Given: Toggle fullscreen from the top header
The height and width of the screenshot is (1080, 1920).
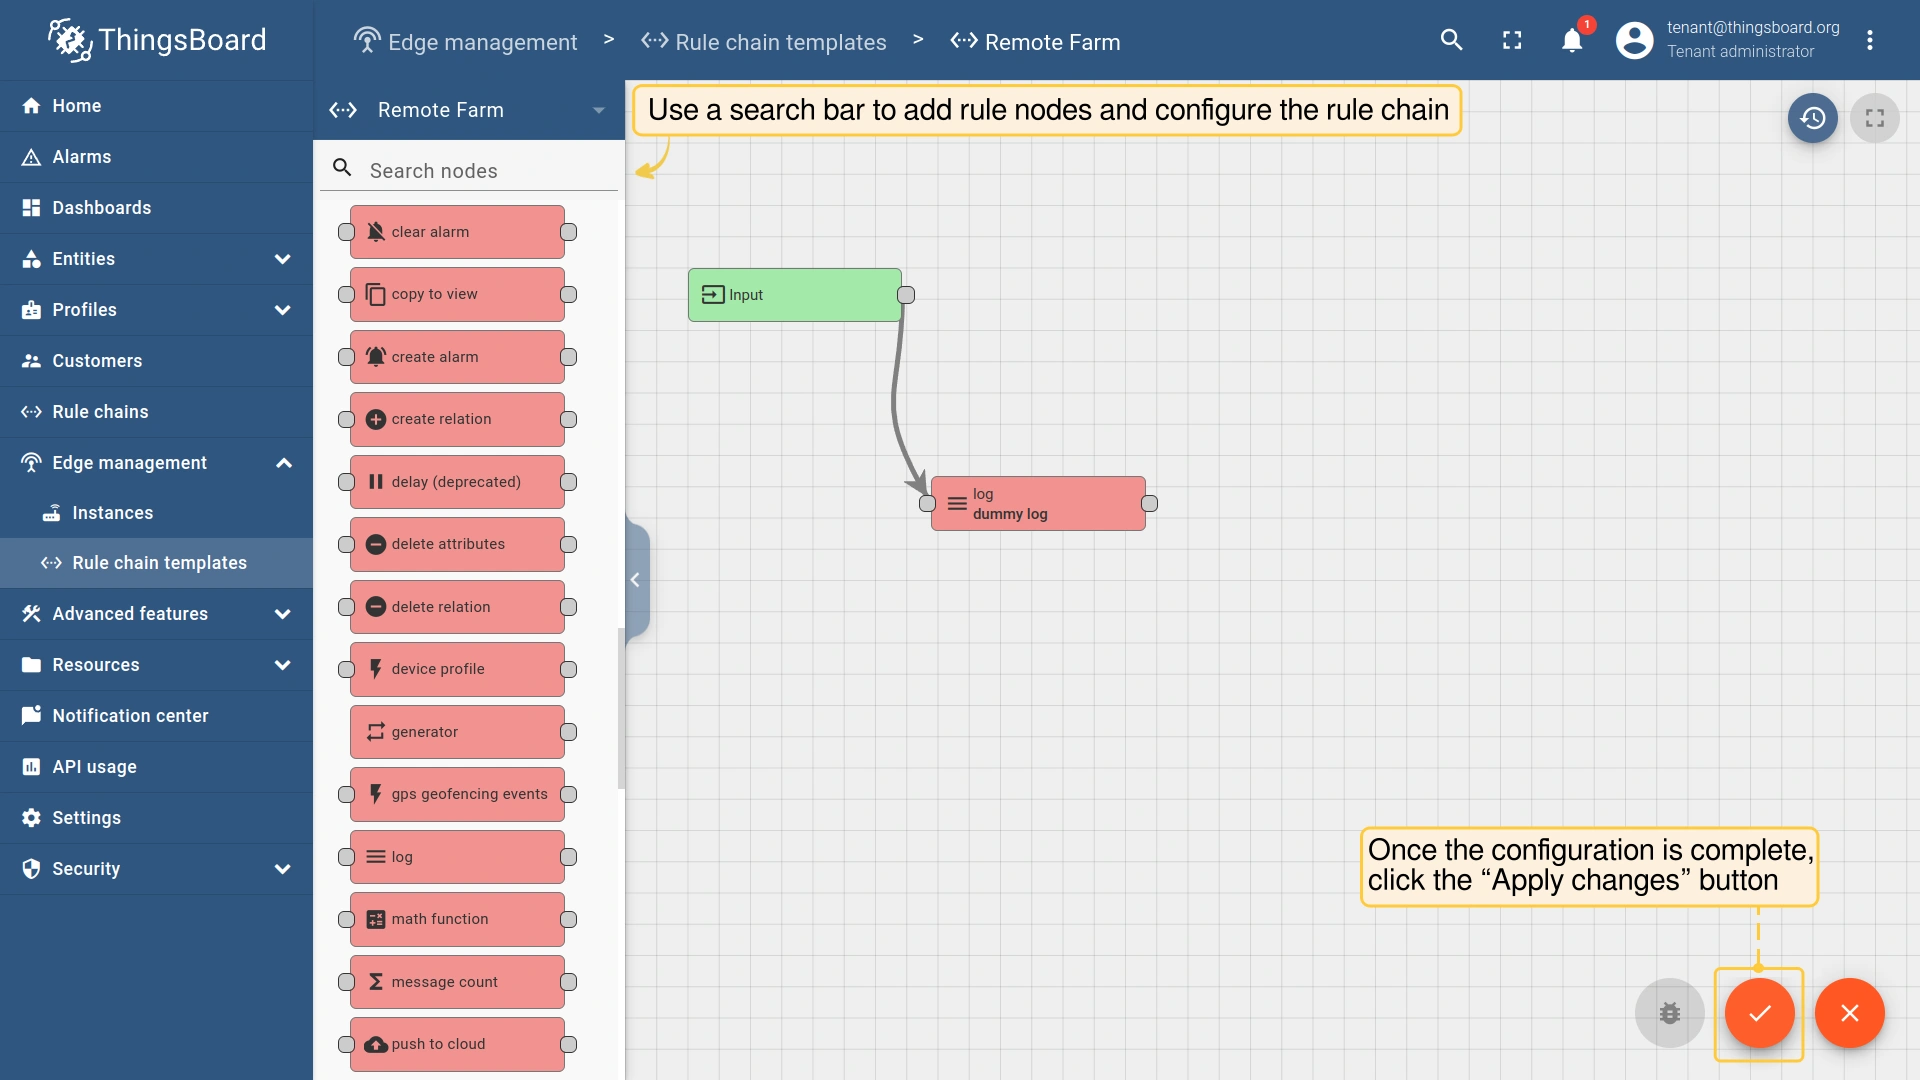Looking at the screenshot, I should point(1512,41).
